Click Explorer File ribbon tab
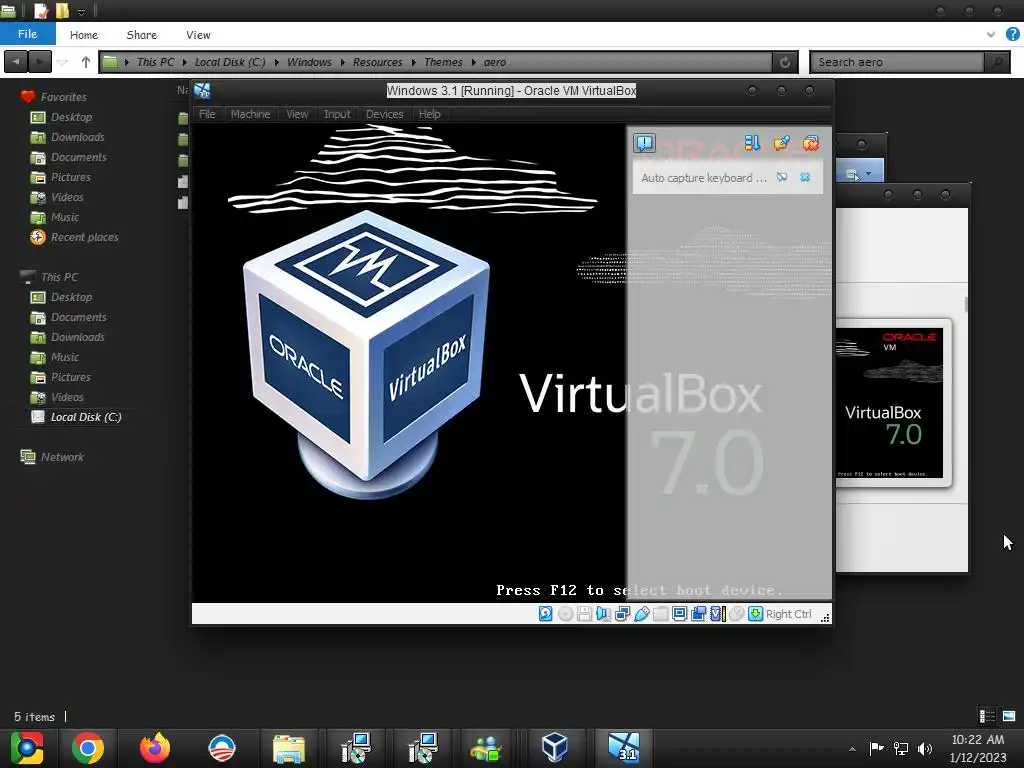 click(27, 34)
